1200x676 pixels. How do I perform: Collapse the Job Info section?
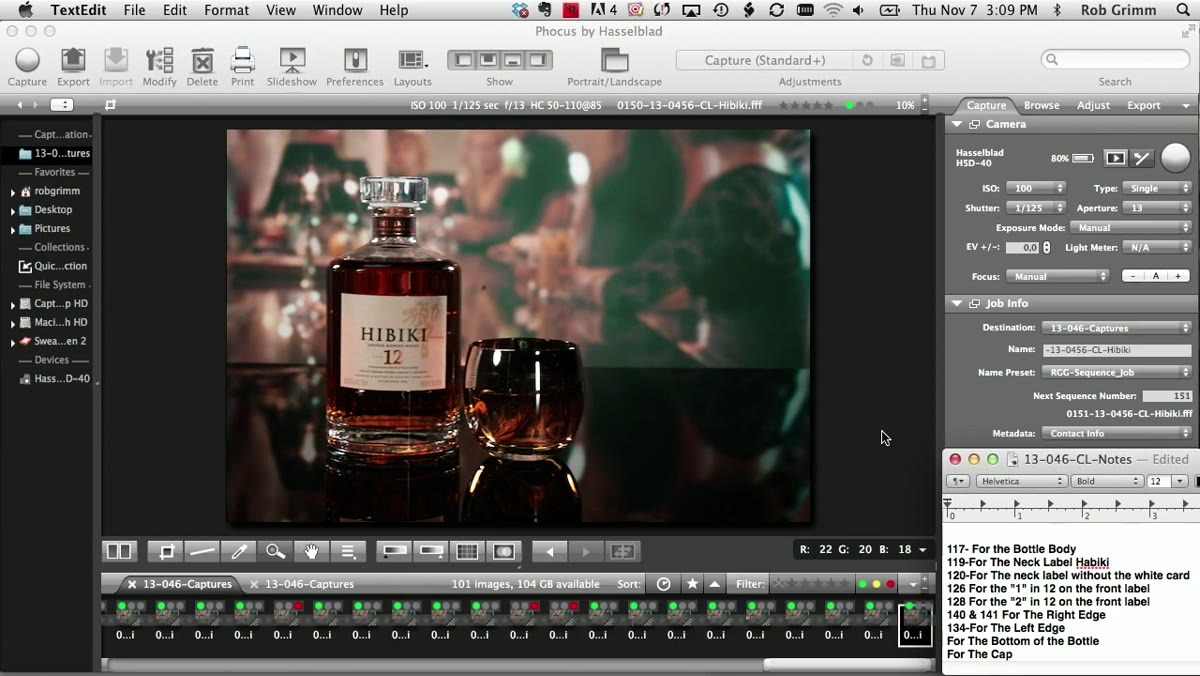coord(957,303)
